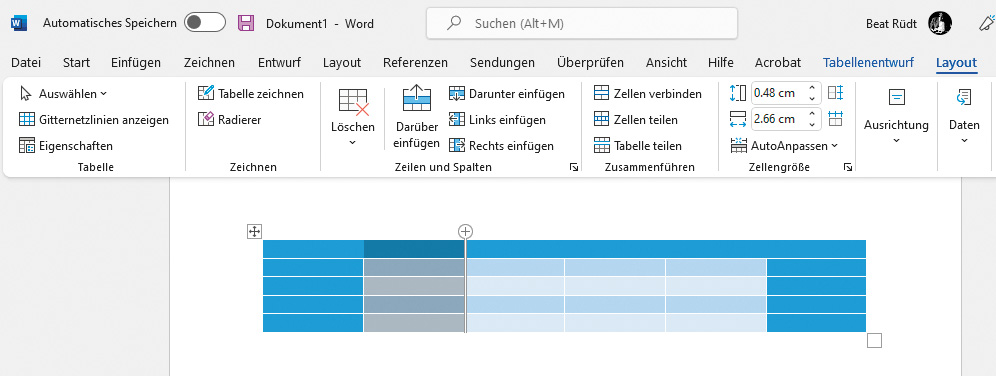Open table Eigenschaften
This screenshot has height=376, width=996.
[x=65, y=145]
